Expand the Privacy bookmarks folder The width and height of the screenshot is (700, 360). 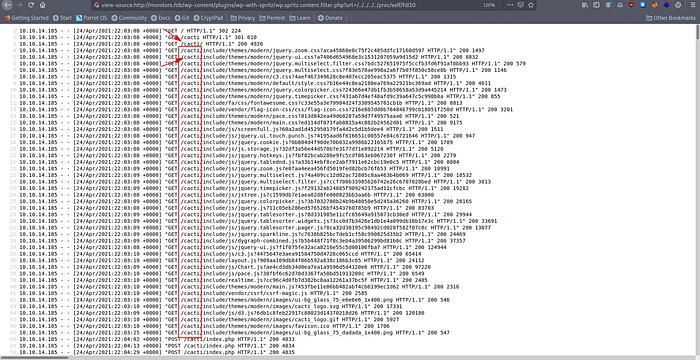tap(243, 18)
